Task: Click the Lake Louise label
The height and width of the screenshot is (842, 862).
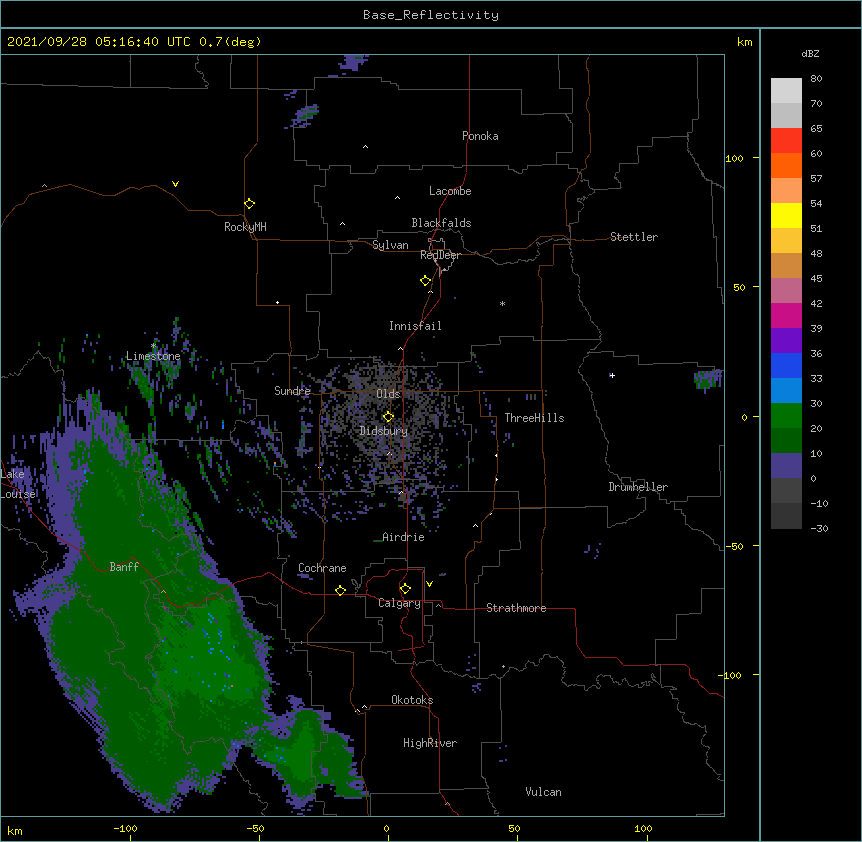Action: (x=18, y=484)
